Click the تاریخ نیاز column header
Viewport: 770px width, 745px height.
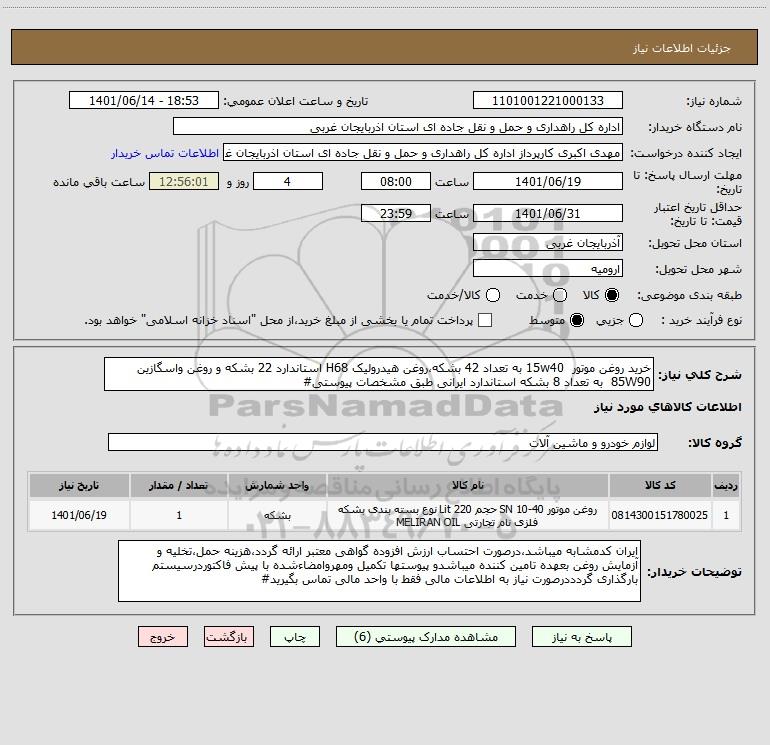coord(79,486)
